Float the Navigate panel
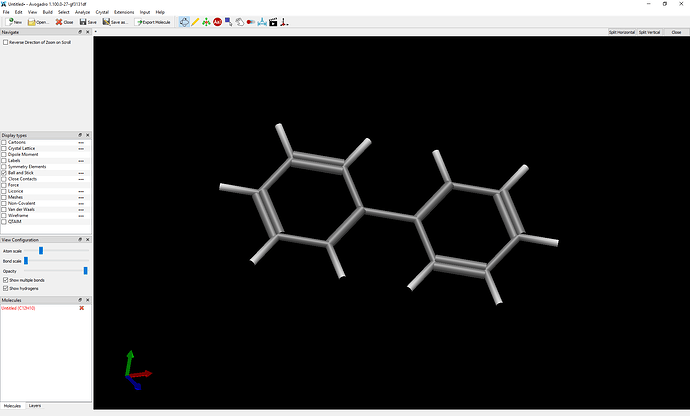This screenshot has width=690, height=416. coord(80,32)
